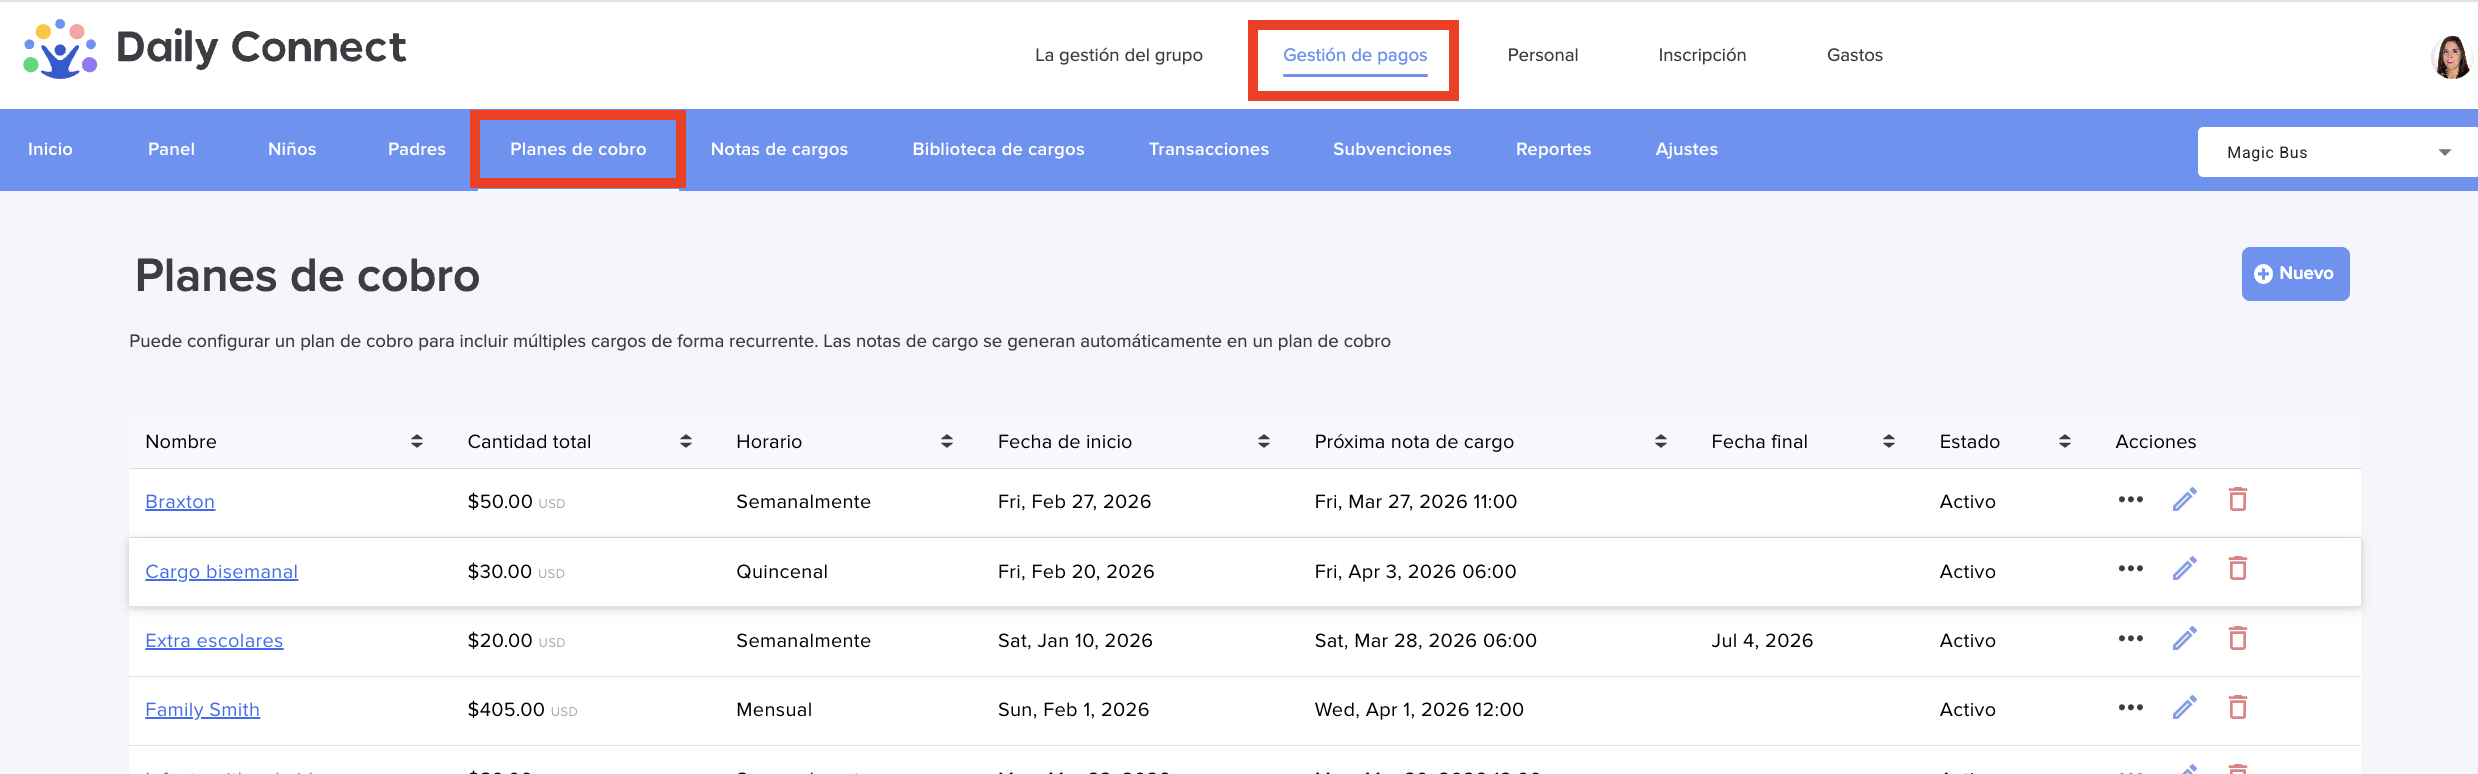Image resolution: width=2478 pixels, height=774 pixels.
Task: Delete the Braxton billing plan
Action: 2238,499
